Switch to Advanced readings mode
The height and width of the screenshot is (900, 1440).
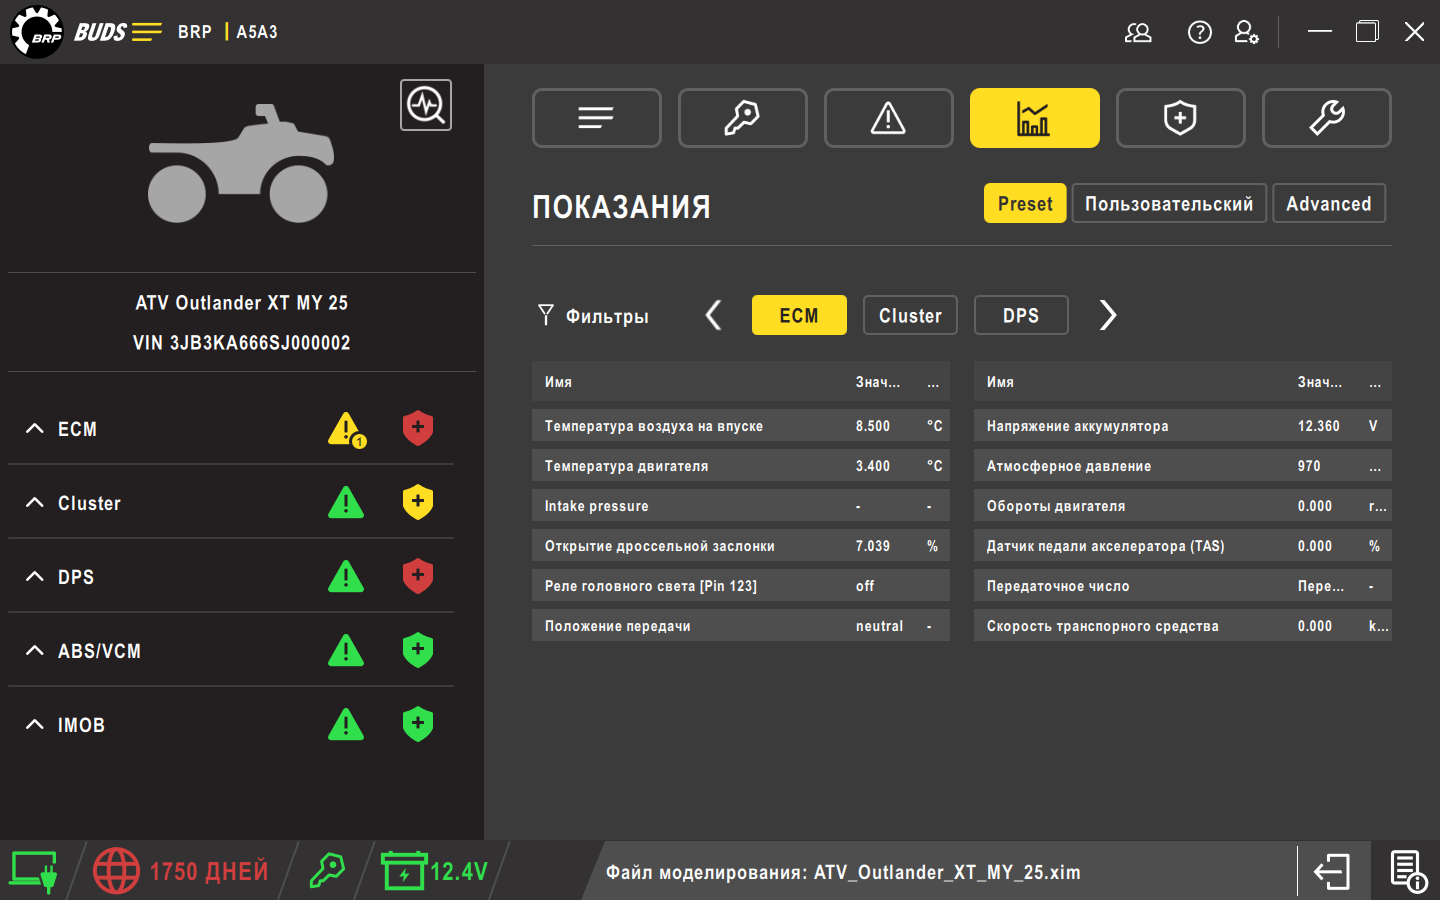click(x=1329, y=203)
